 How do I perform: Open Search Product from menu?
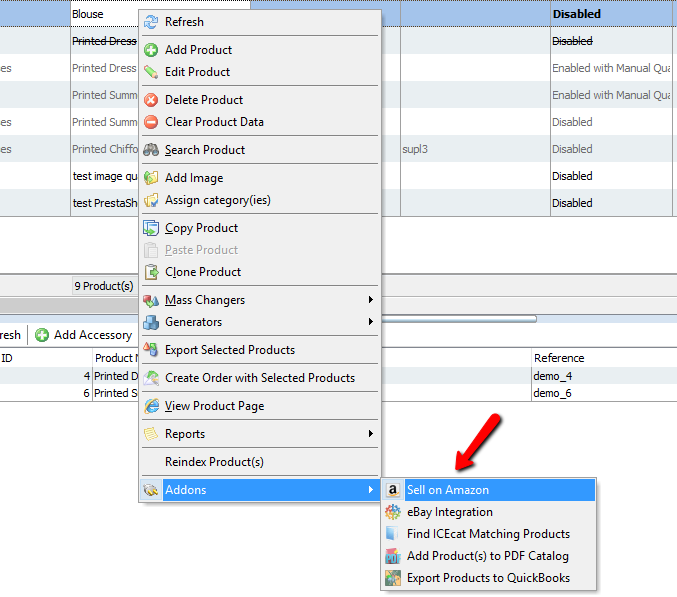[260, 150]
